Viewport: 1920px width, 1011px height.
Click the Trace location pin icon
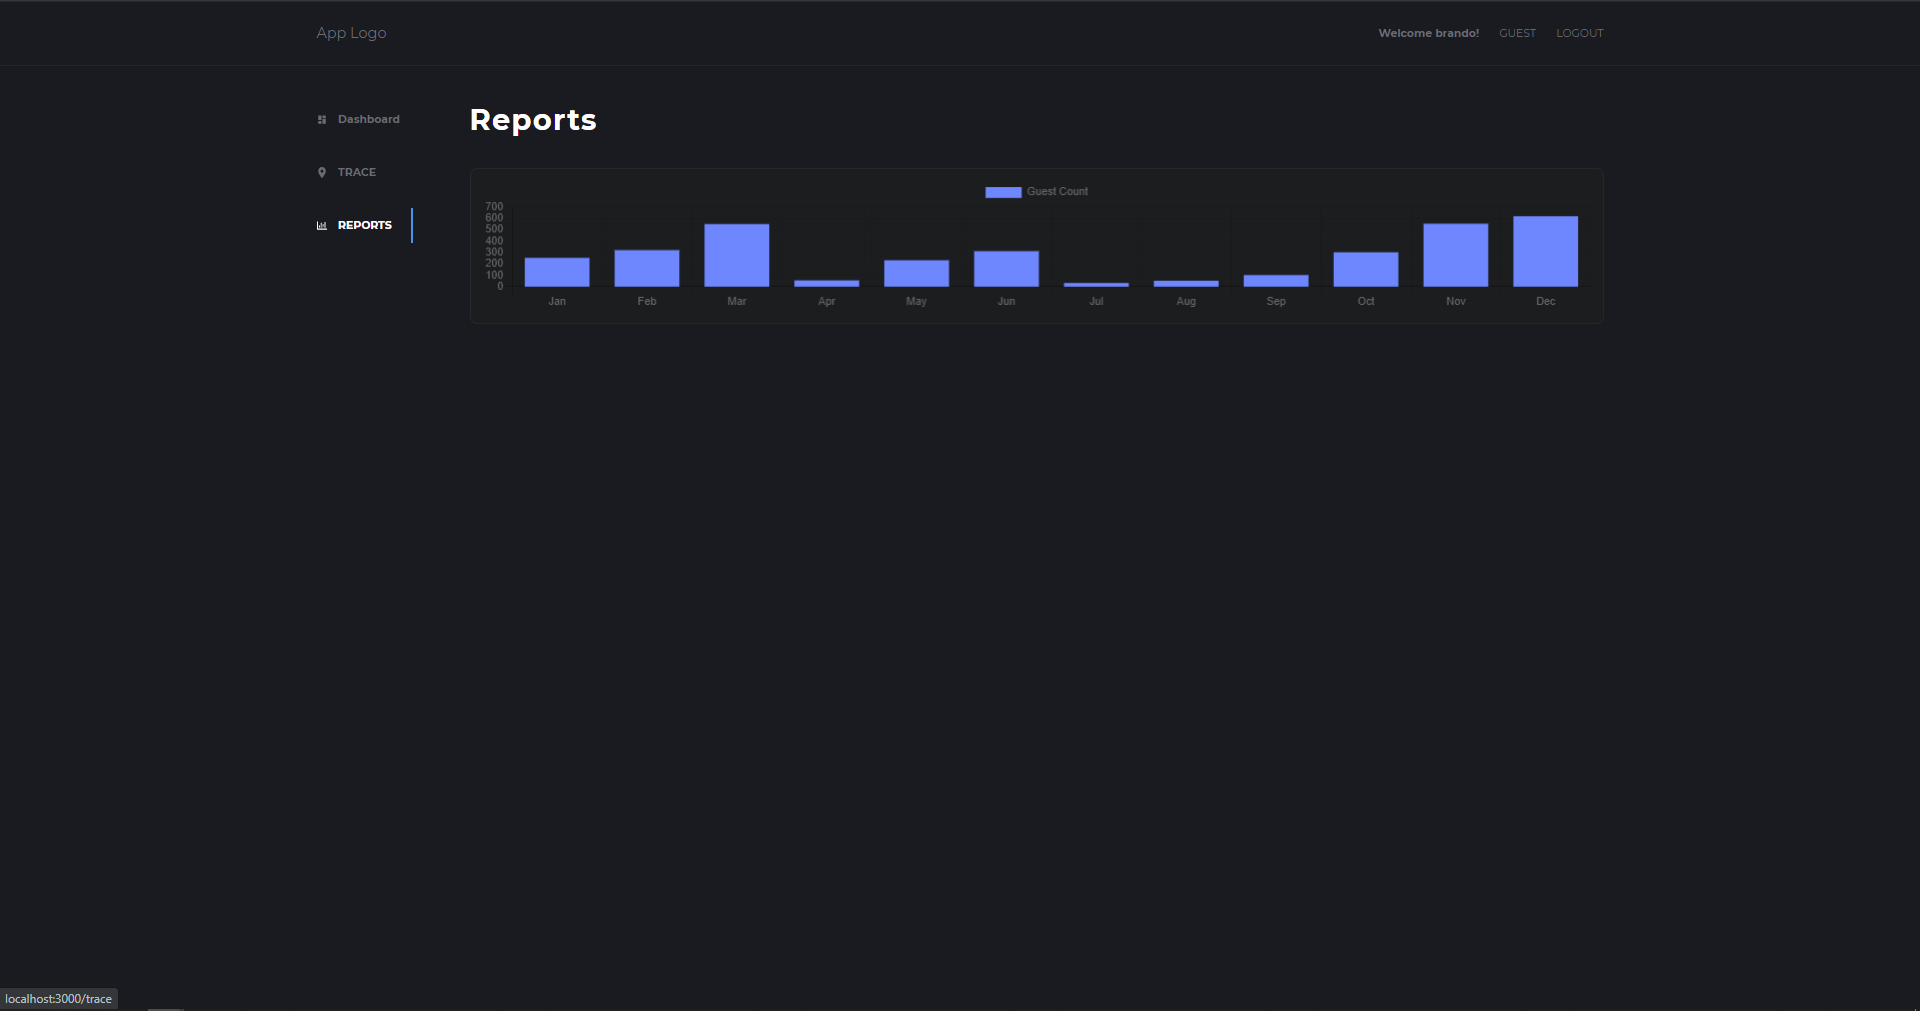click(322, 173)
